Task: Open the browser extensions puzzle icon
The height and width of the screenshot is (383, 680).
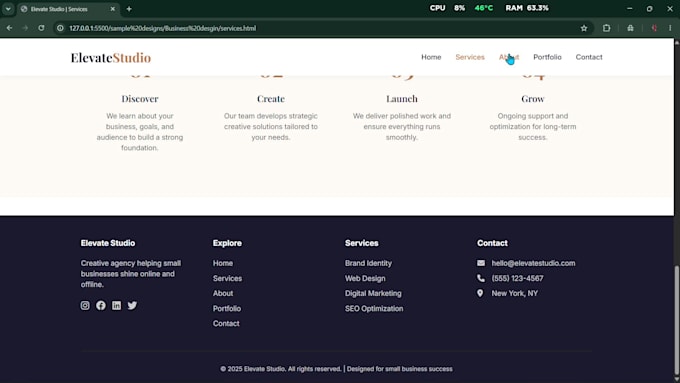Action: [606, 28]
